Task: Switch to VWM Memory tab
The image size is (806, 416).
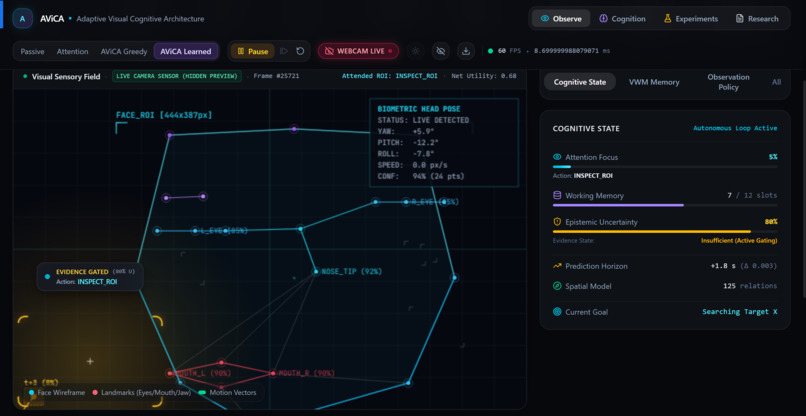Action: [x=654, y=82]
